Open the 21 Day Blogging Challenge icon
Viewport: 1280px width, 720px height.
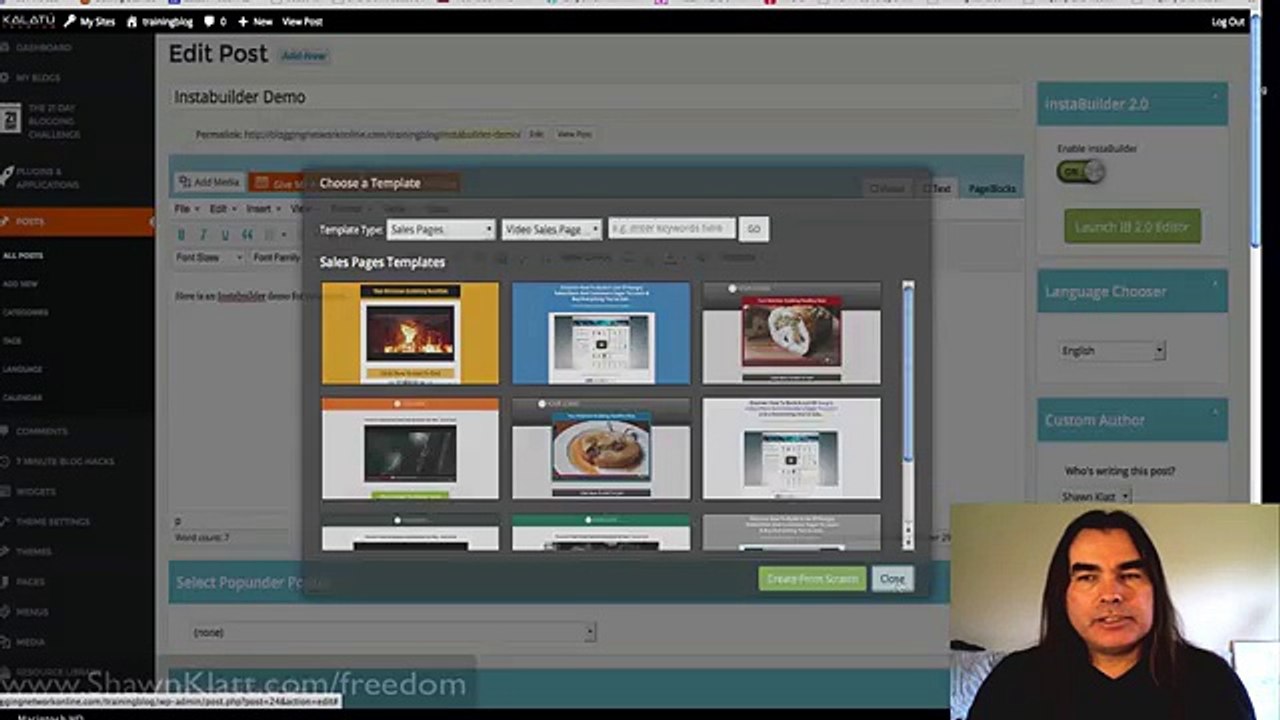click(x=9, y=117)
